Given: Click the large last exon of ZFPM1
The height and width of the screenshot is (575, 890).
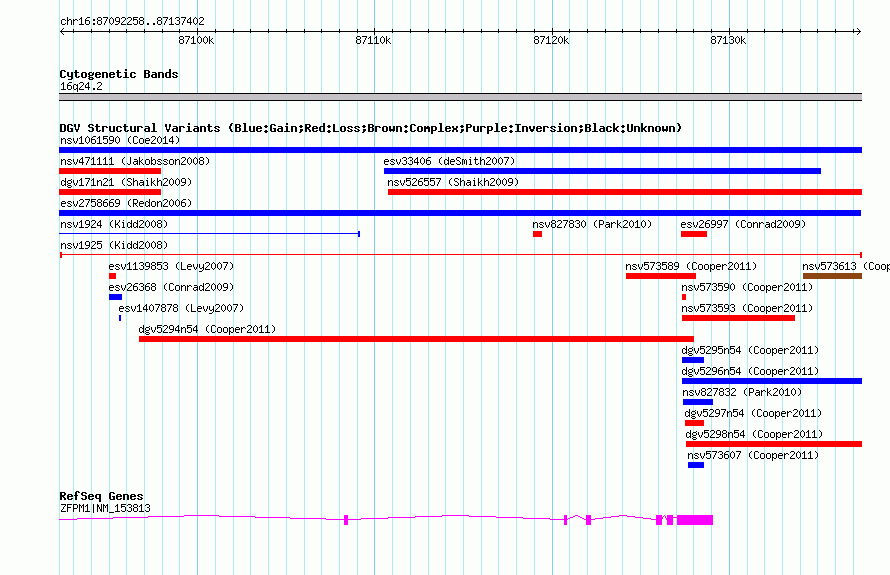Looking at the screenshot, I should [x=695, y=520].
